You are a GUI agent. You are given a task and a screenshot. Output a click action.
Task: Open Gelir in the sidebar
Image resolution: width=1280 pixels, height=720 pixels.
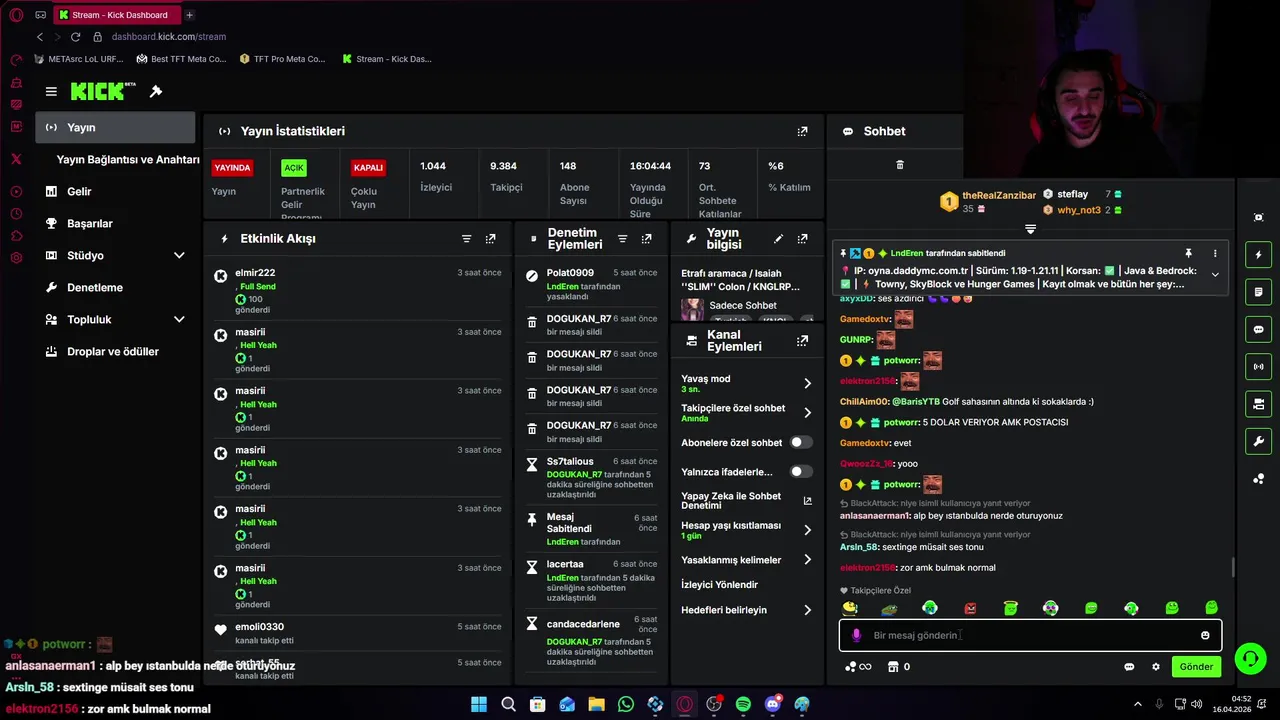pos(79,192)
